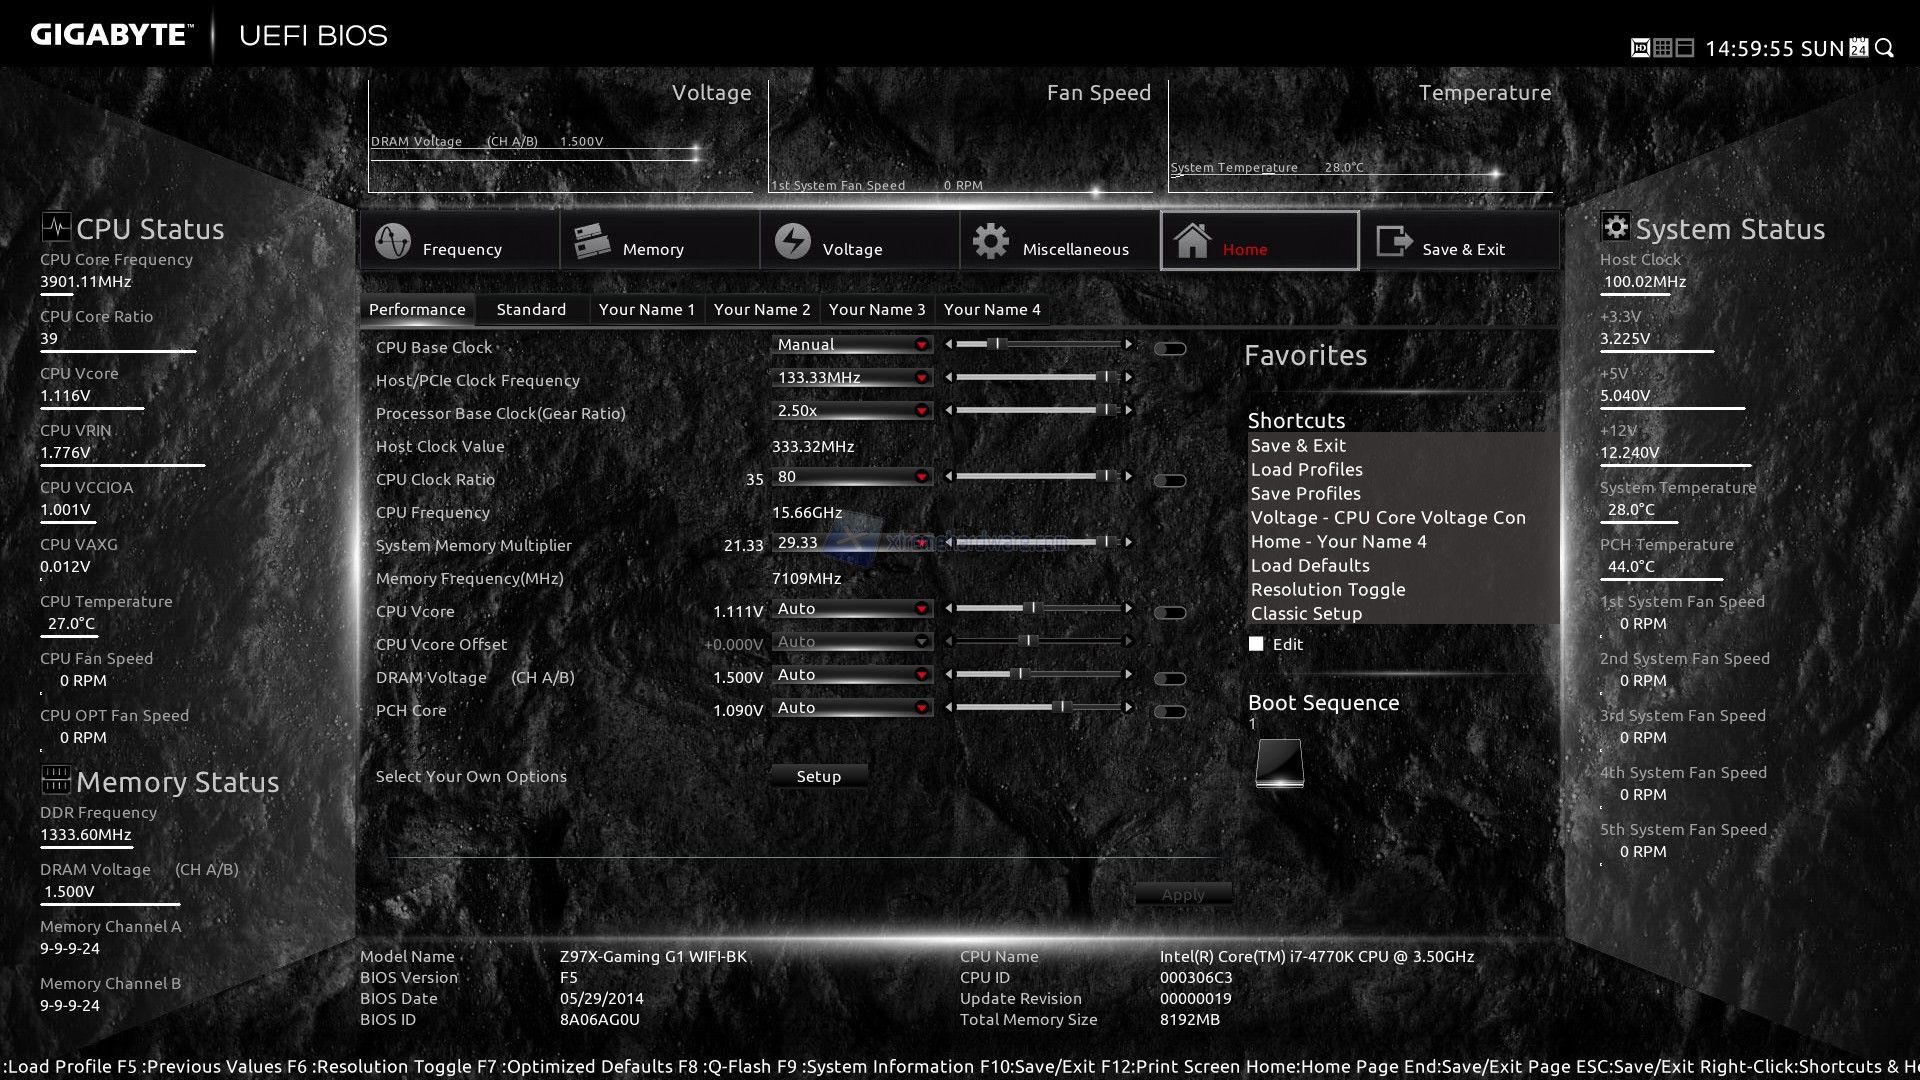Screen dimensions: 1920x1080
Task: Click the Frequency waveform icon
Action: click(x=392, y=242)
